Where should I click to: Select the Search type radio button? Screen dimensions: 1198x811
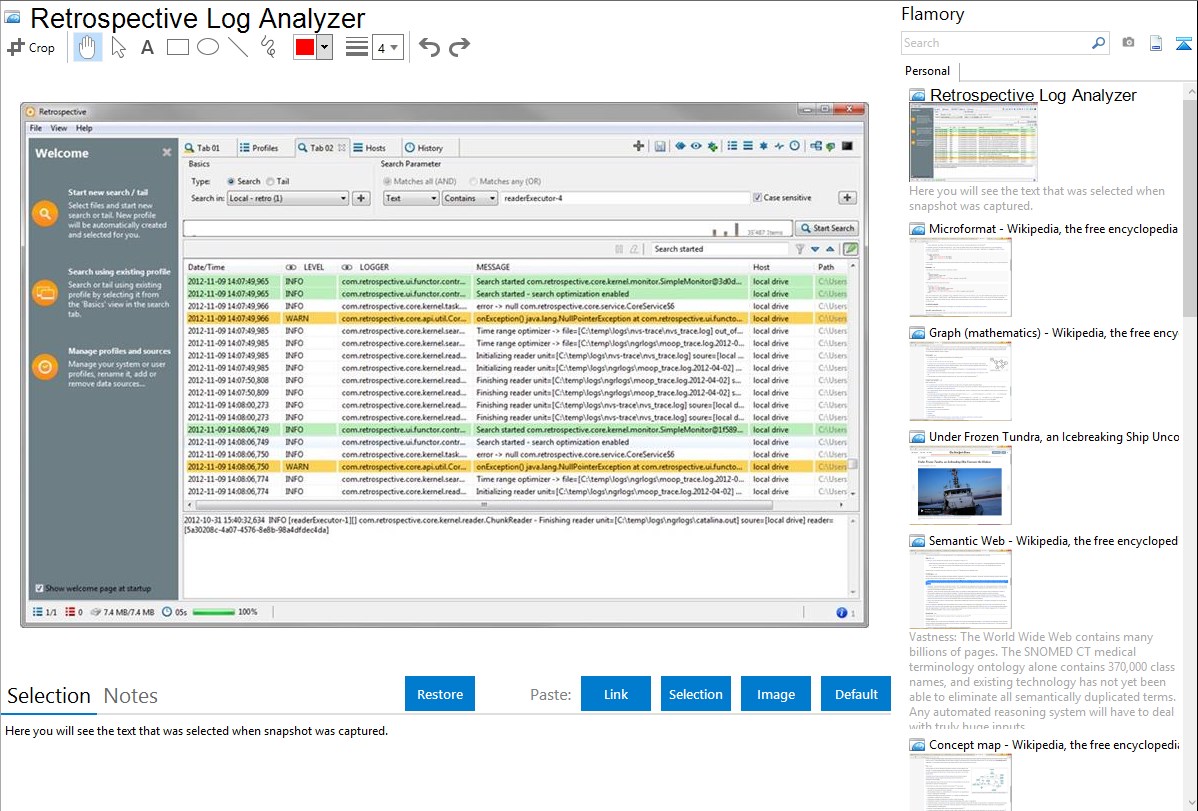coord(231,181)
